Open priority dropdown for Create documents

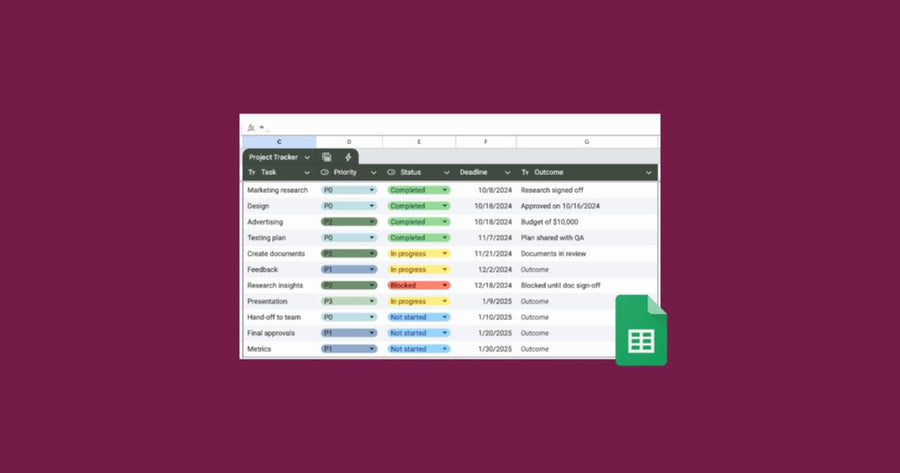(349, 254)
